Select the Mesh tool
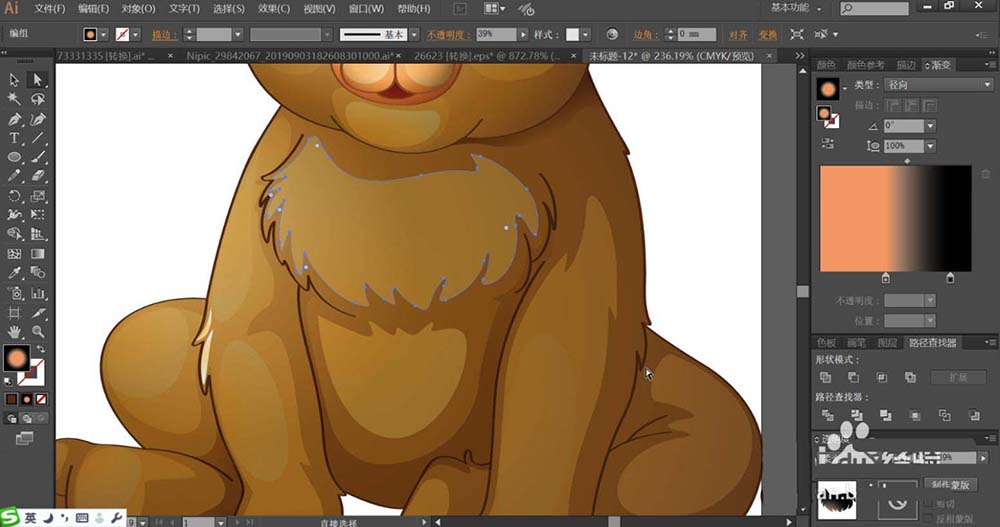This screenshot has width=1000, height=527. (x=14, y=253)
